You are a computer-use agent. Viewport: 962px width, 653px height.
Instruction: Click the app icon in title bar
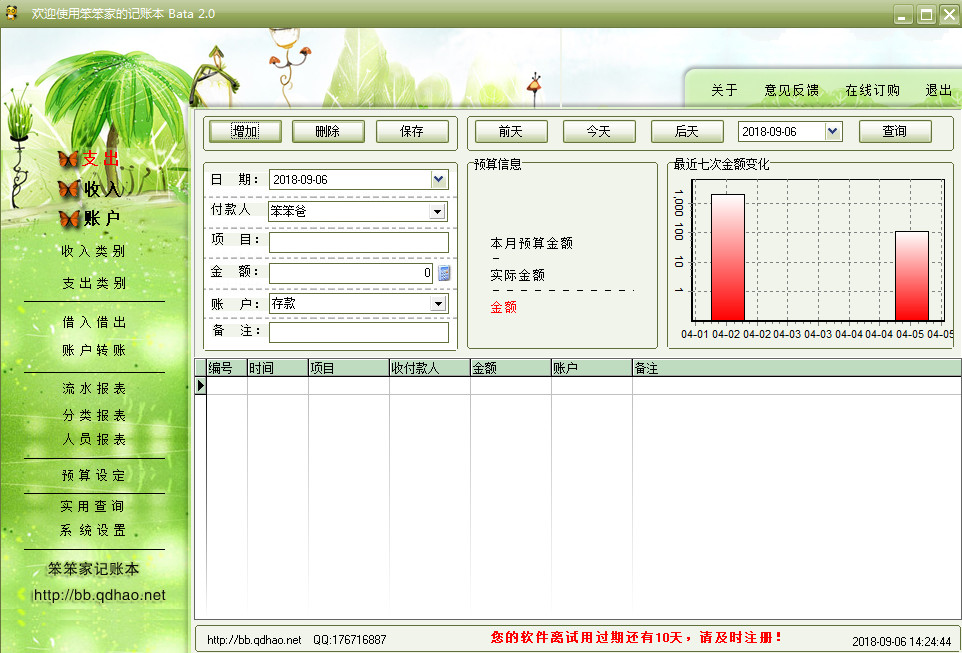click(x=11, y=13)
